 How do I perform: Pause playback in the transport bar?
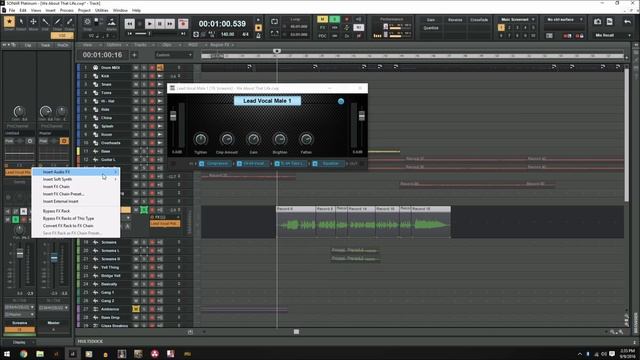click(160, 24)
